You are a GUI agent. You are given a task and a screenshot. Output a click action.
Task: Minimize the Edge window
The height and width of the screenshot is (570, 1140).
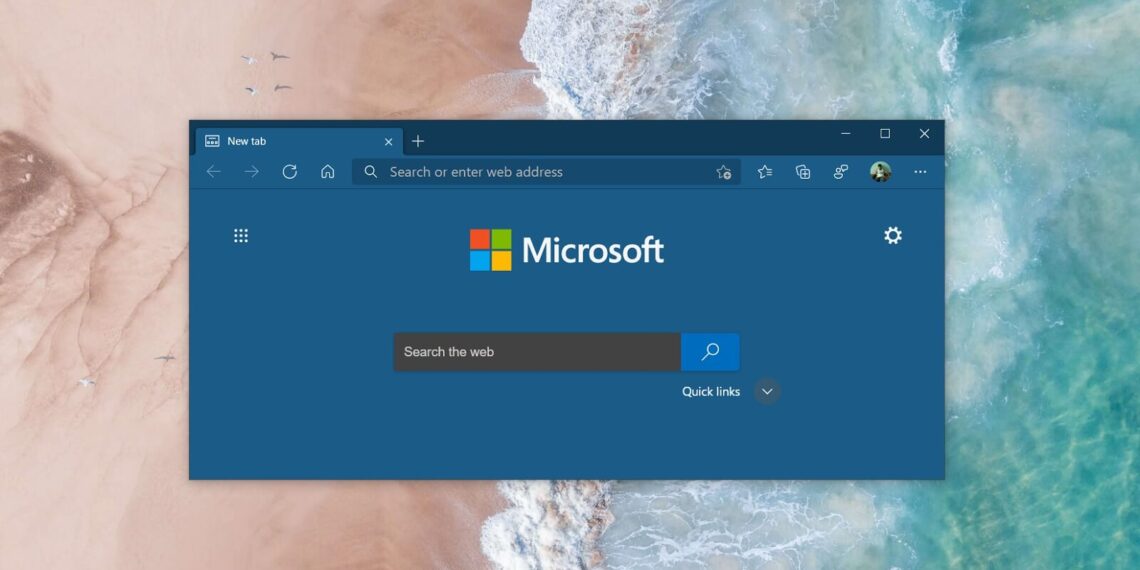(x=846, y=134)
